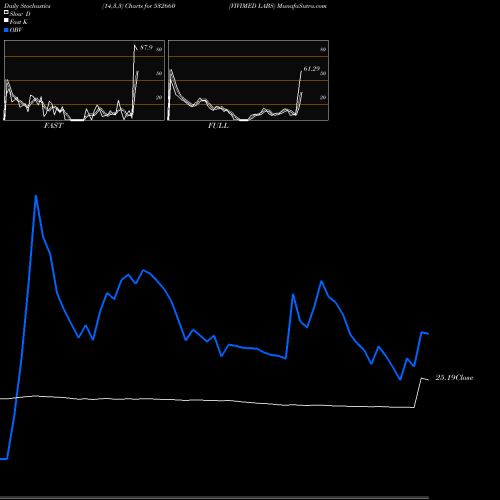This screenshot has height=500, width=500.
Task: Click the 50 axis label in FAST chart
Action: tap(159, 73)
